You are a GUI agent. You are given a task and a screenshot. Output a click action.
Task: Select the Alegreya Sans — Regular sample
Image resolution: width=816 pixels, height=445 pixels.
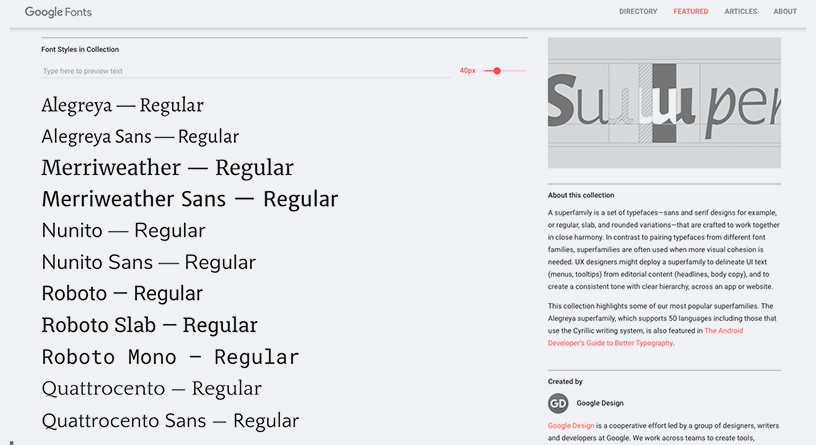pyautogui.click(x=140, y=136)
